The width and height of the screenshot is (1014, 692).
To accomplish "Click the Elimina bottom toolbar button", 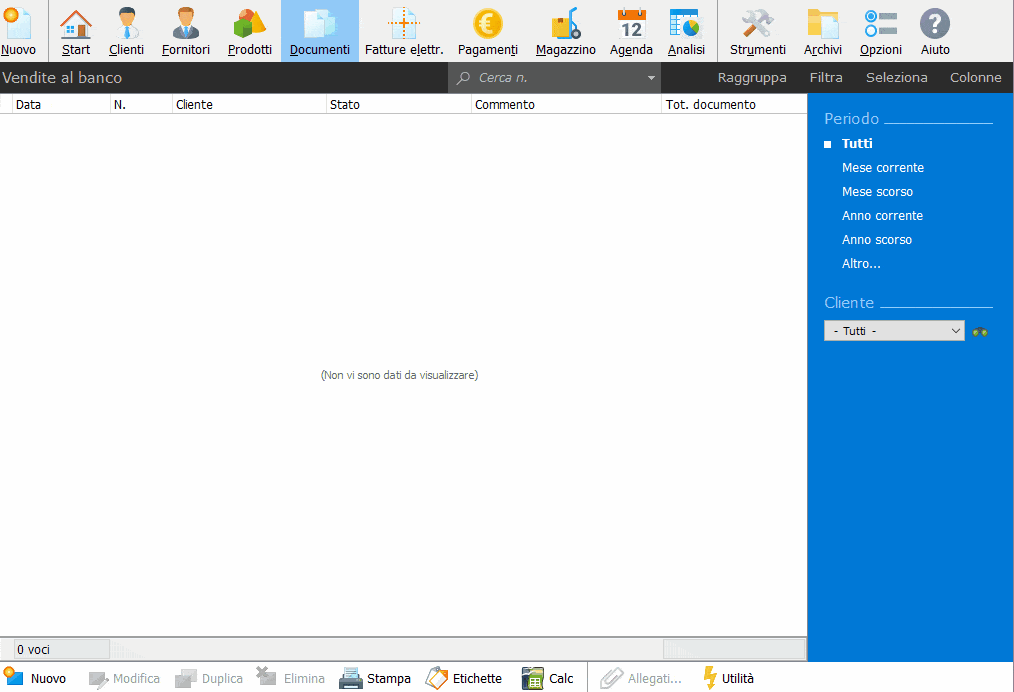I will [290, 678].
